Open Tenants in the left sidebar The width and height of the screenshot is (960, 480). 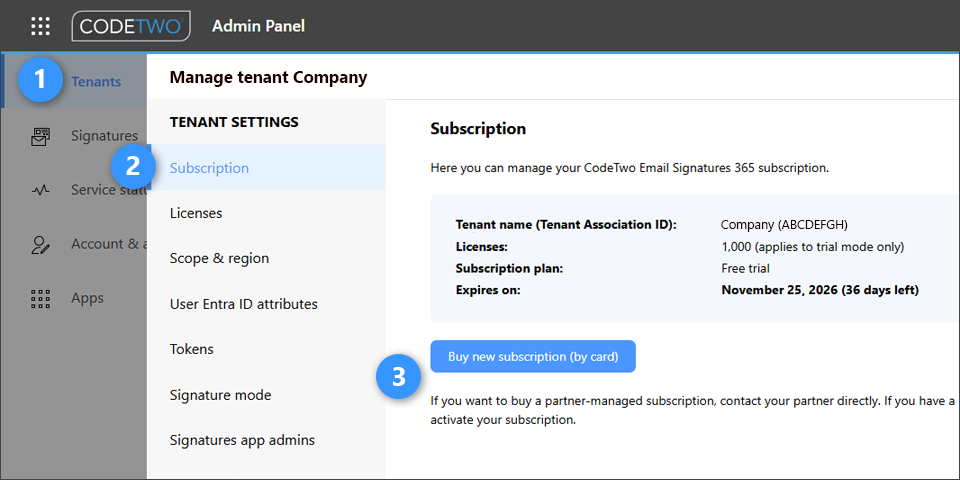tap(74, 81)
